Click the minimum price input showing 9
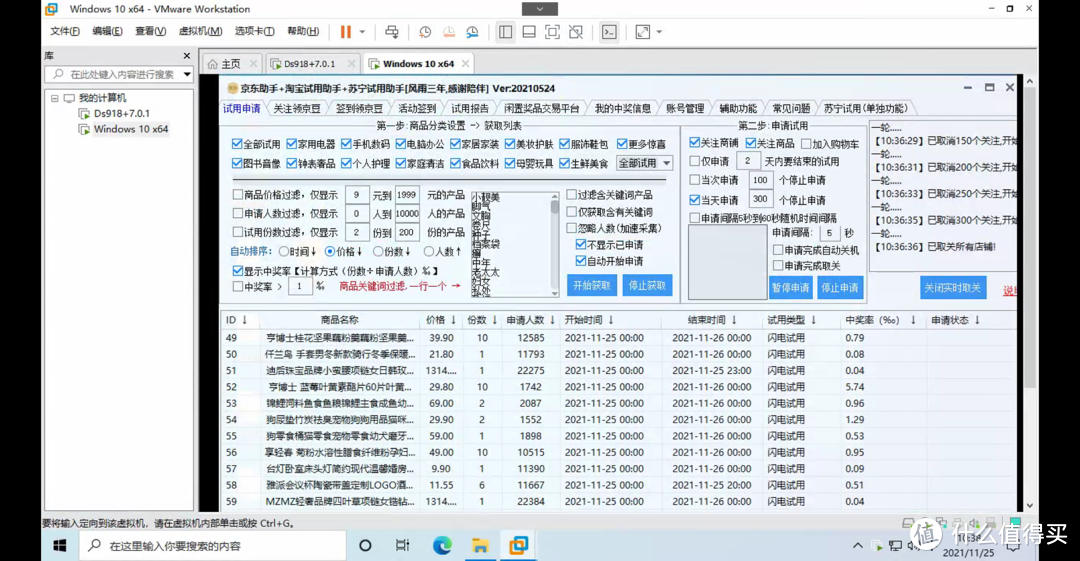This screenshot has width=1080, height=561. [x=357, y=195]
